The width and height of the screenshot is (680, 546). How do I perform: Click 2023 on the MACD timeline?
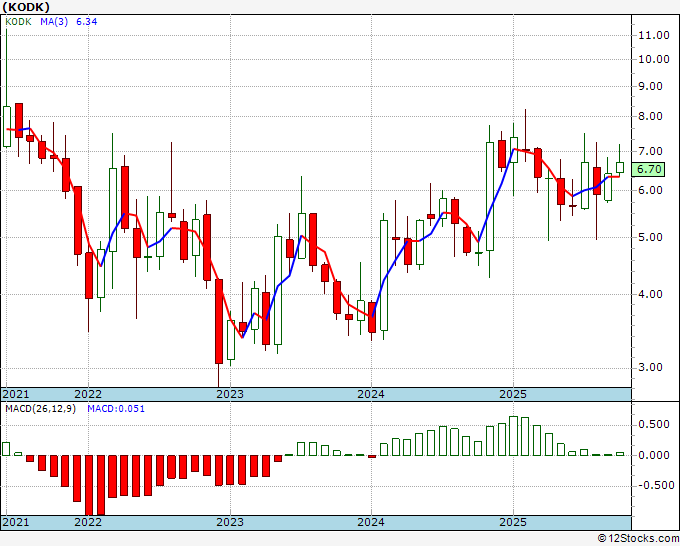(230, 522)
